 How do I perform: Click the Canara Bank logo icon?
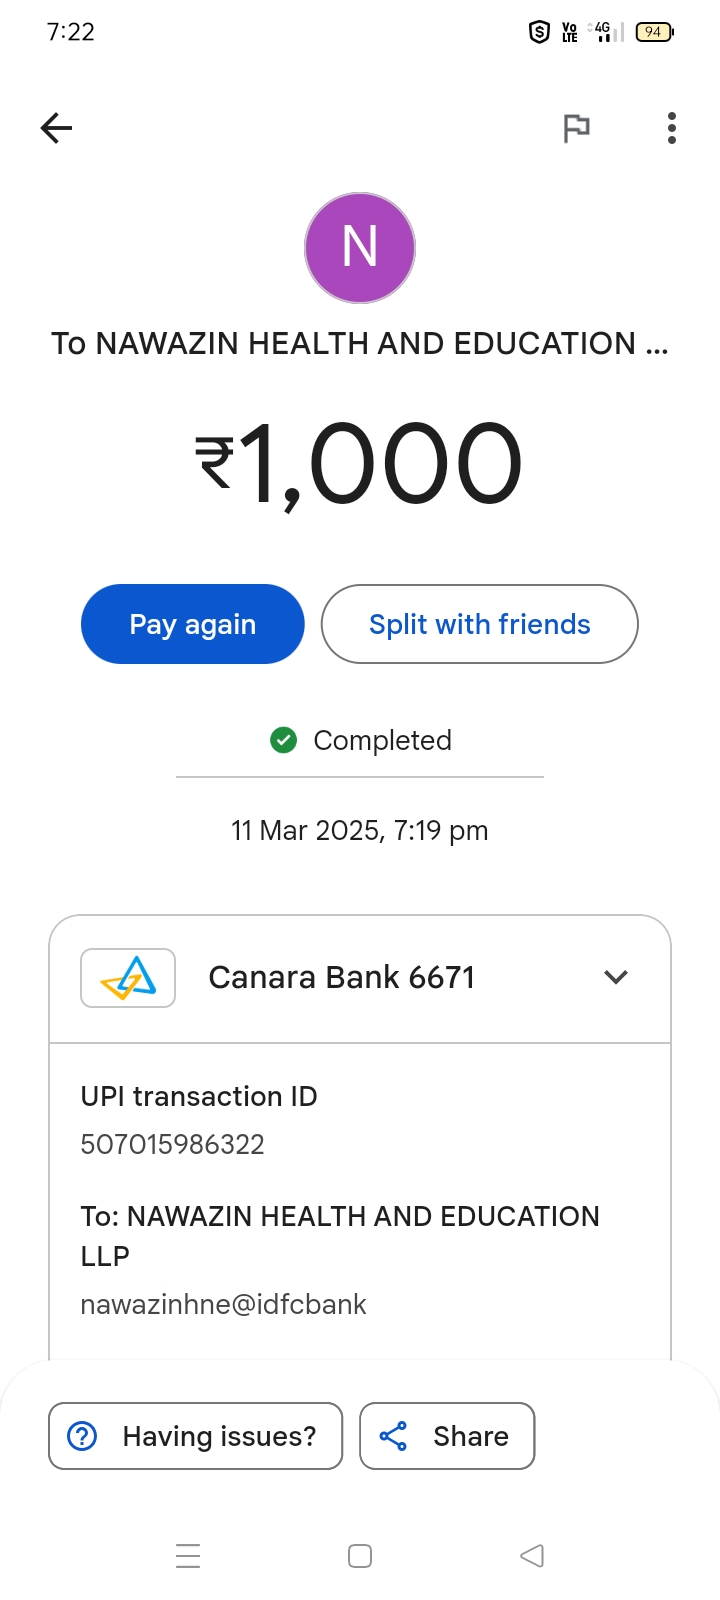(x=128, y=978)
